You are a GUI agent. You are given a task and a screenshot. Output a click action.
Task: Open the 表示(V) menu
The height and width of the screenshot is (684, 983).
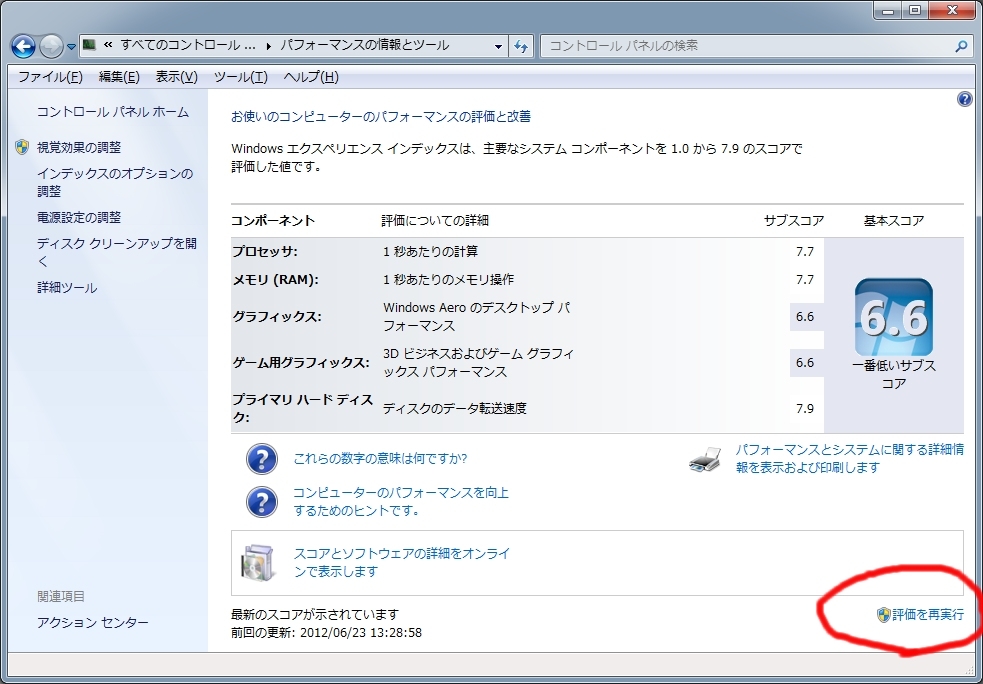pos(176,77)
